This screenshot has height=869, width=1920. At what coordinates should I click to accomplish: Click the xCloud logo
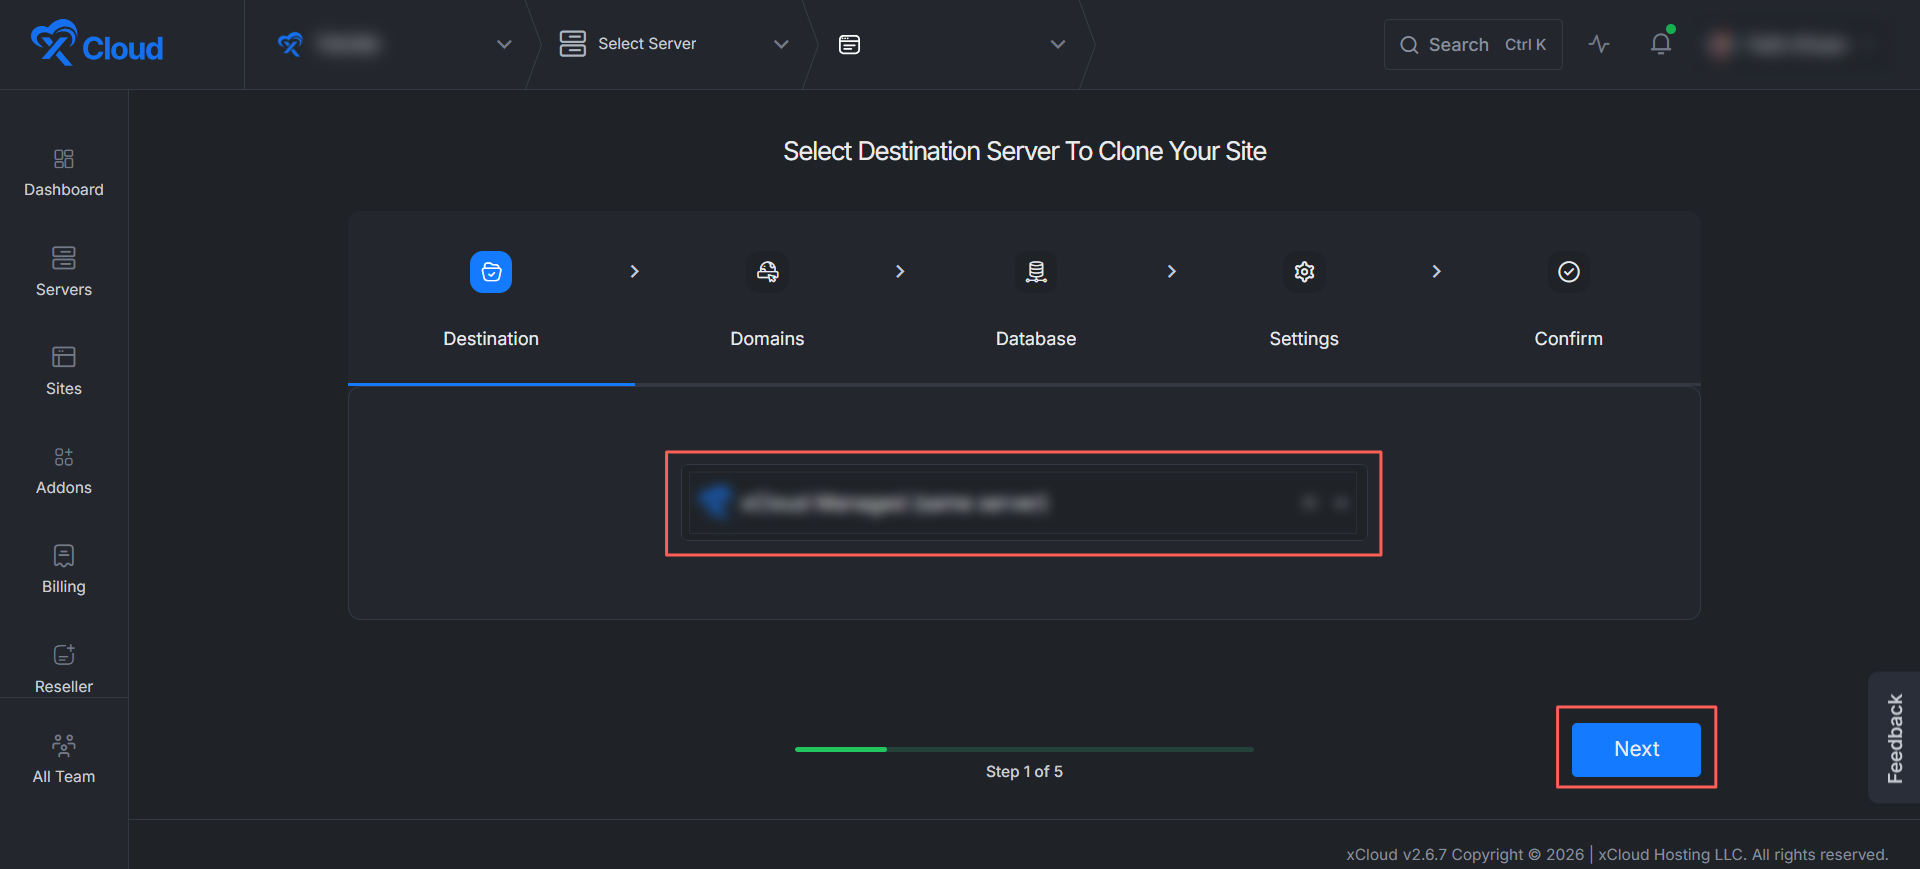pos(97,44)
